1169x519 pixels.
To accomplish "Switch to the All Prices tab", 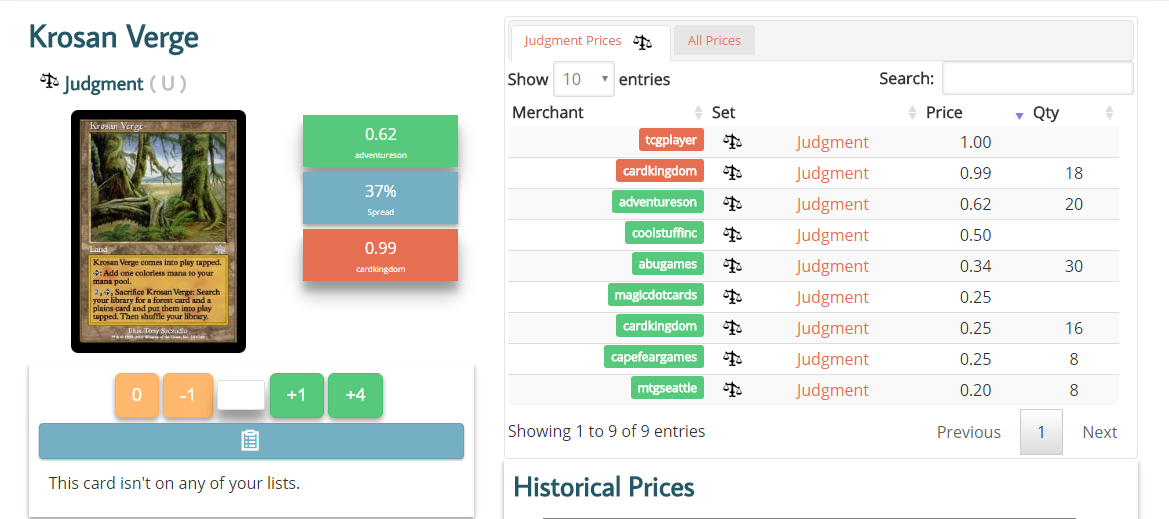I will pos(714,41).
